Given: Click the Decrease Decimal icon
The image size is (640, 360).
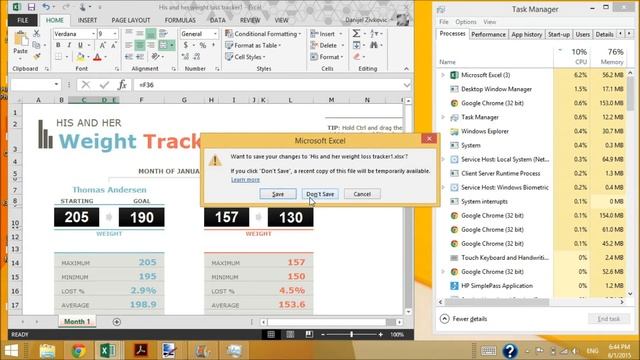Looking at the screenshot, I should click(x=197, y=57).
